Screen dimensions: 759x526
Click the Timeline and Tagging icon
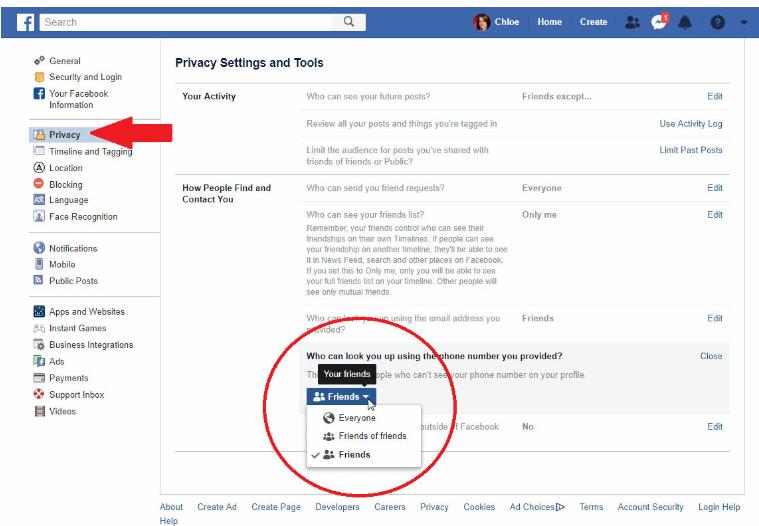point(39,151)
